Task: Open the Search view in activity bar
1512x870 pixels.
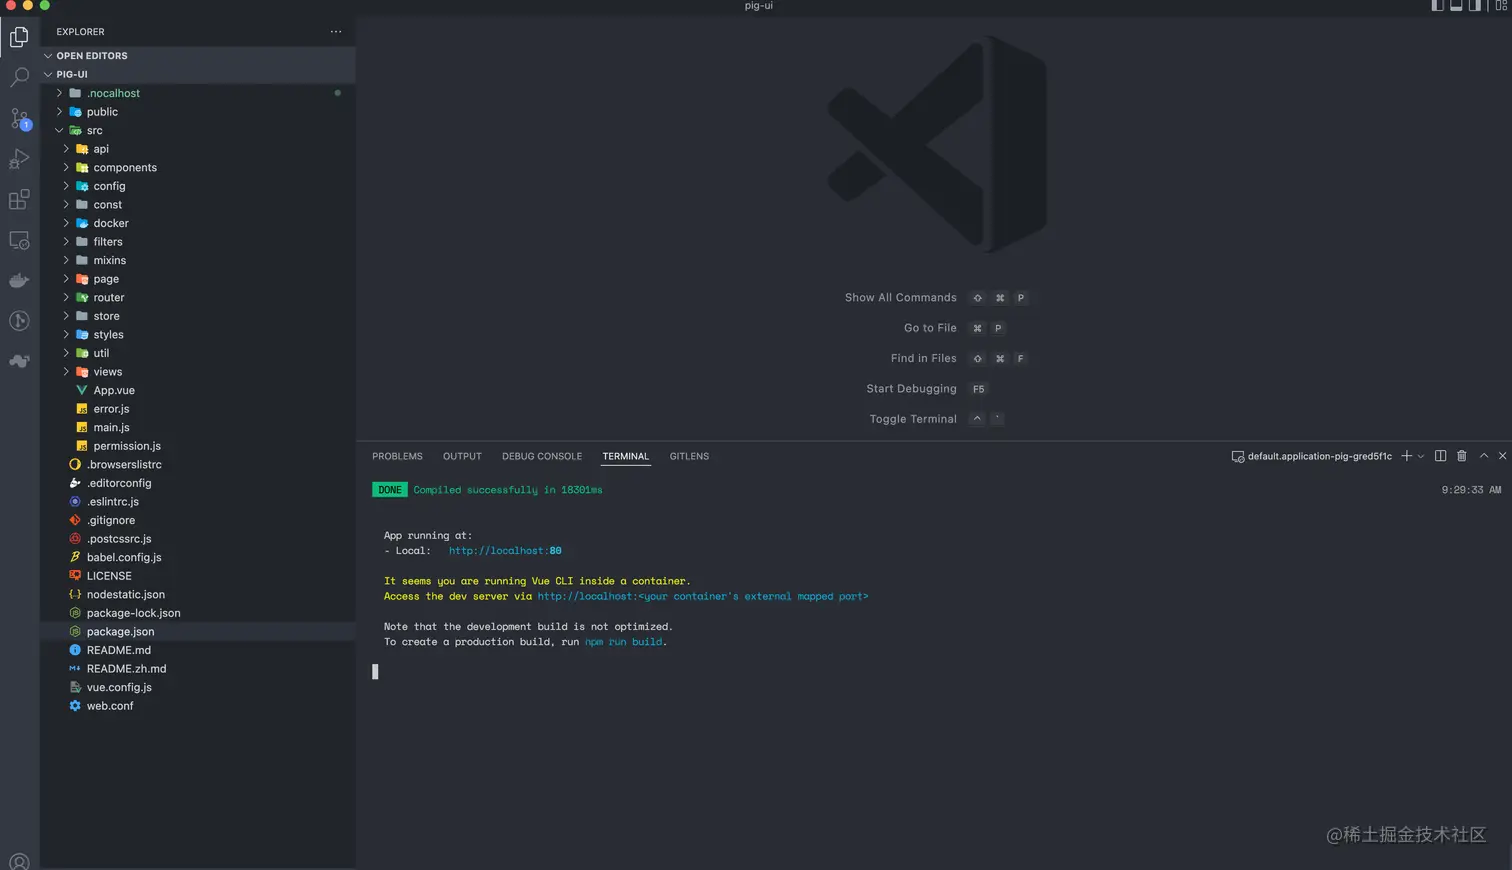Action: [x=19, y=77]
